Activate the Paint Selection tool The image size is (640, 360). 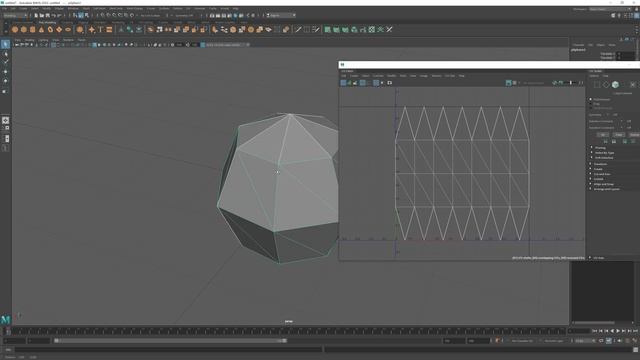tap(5, 62)
